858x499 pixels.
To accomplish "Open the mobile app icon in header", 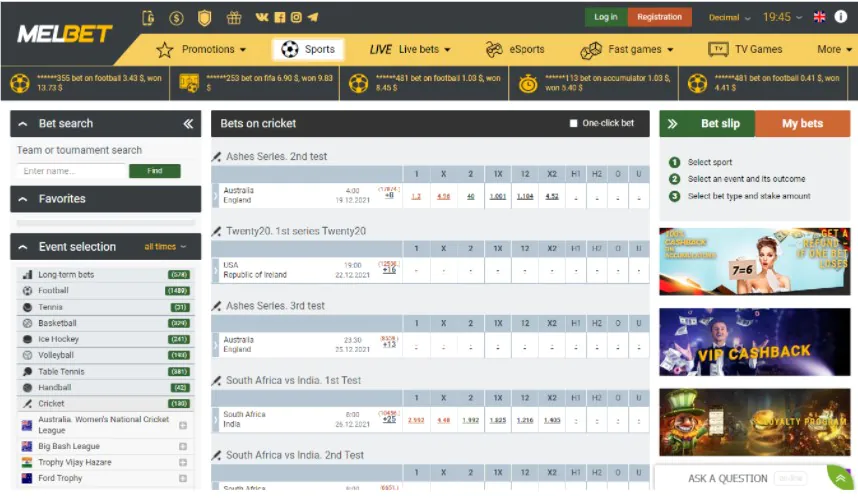I will (148, 18).
